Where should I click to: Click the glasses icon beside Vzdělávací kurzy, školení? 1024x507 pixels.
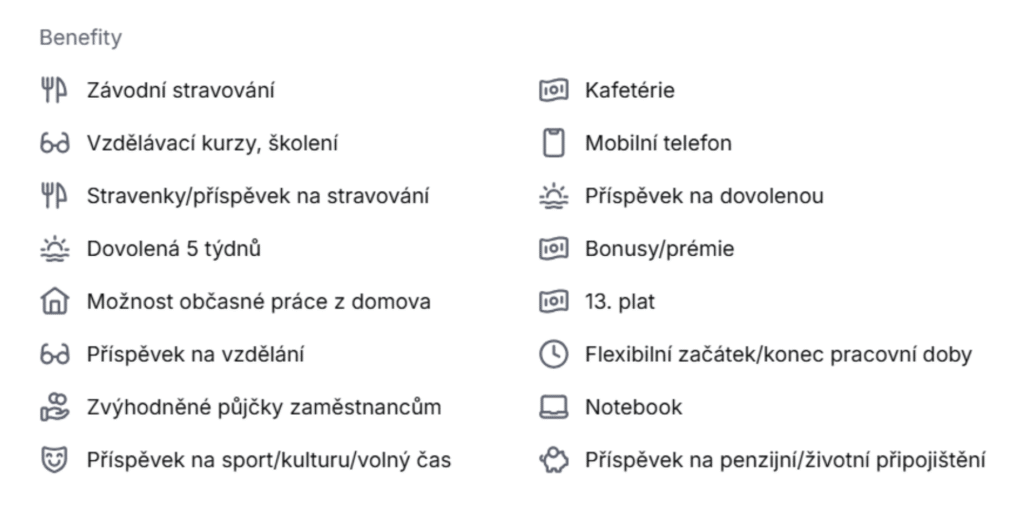point(53,144)
